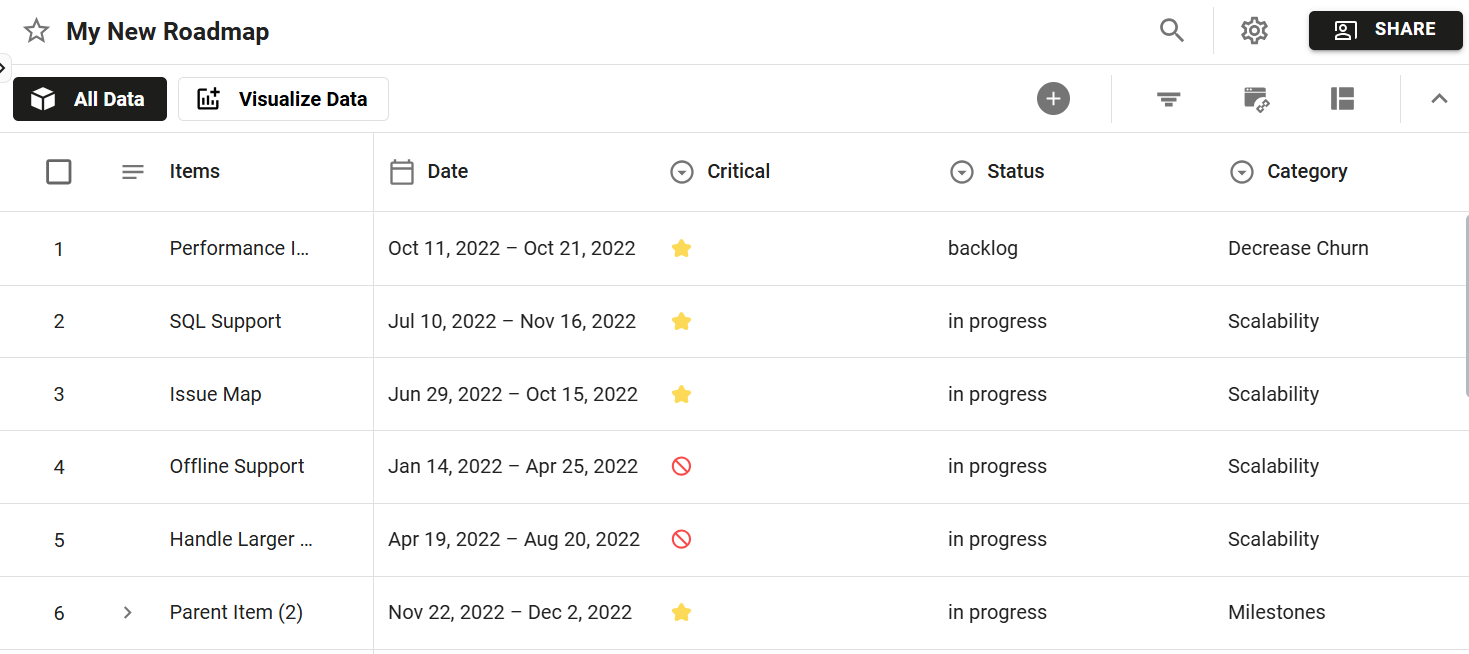The image size is (1469, 654).
Task: Click the SHARE button
Action: coord(1385,30)
